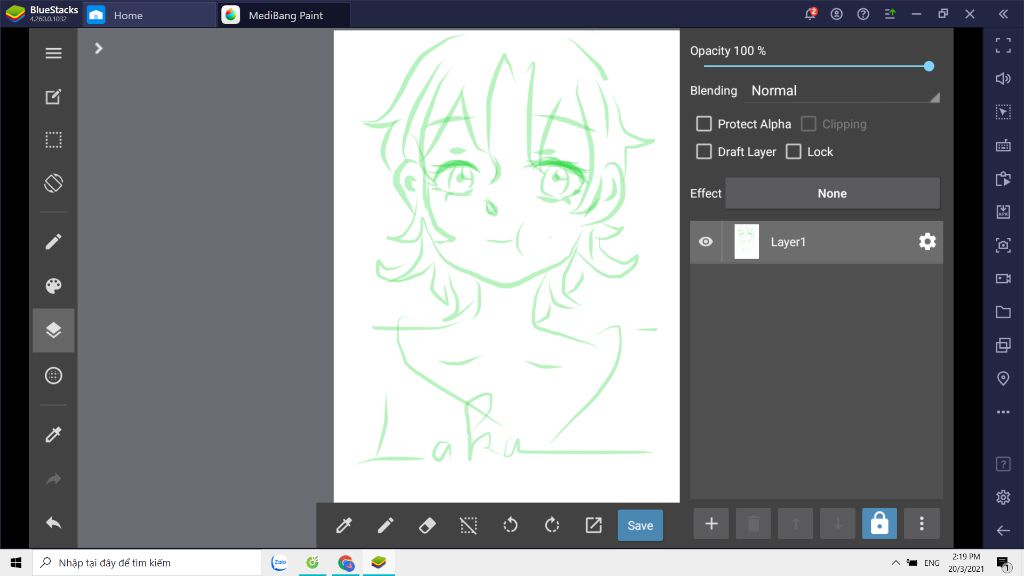This screenshot has height=576, width=1024.
Task: Click the rotate canvas icon
Action: point(54,183)
